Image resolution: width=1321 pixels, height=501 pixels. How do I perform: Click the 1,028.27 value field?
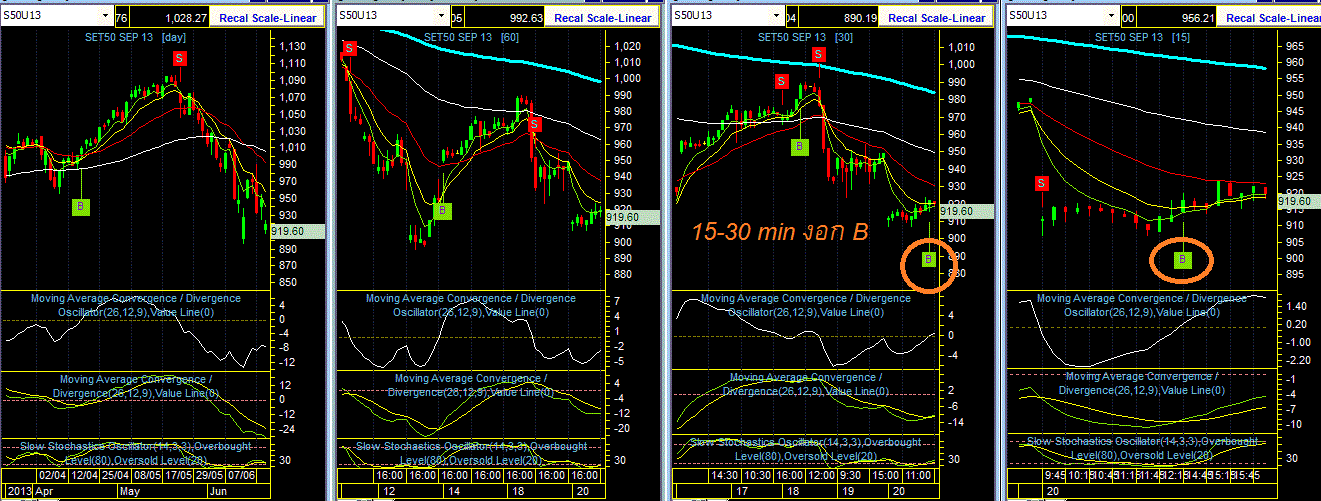click(171, 17)
